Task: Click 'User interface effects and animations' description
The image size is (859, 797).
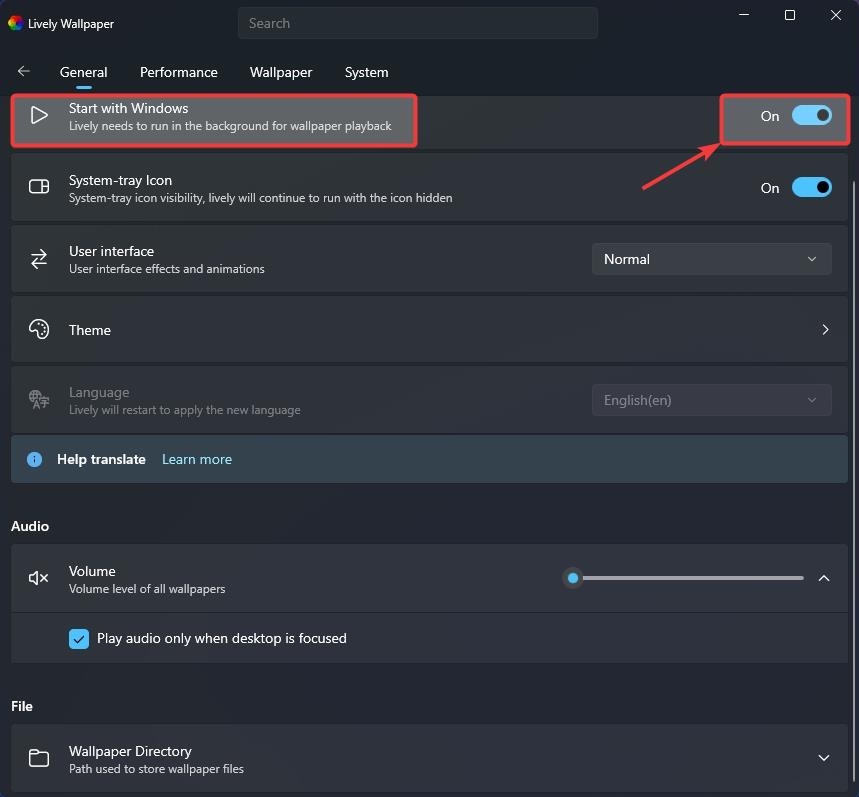Action: (167, 269)
